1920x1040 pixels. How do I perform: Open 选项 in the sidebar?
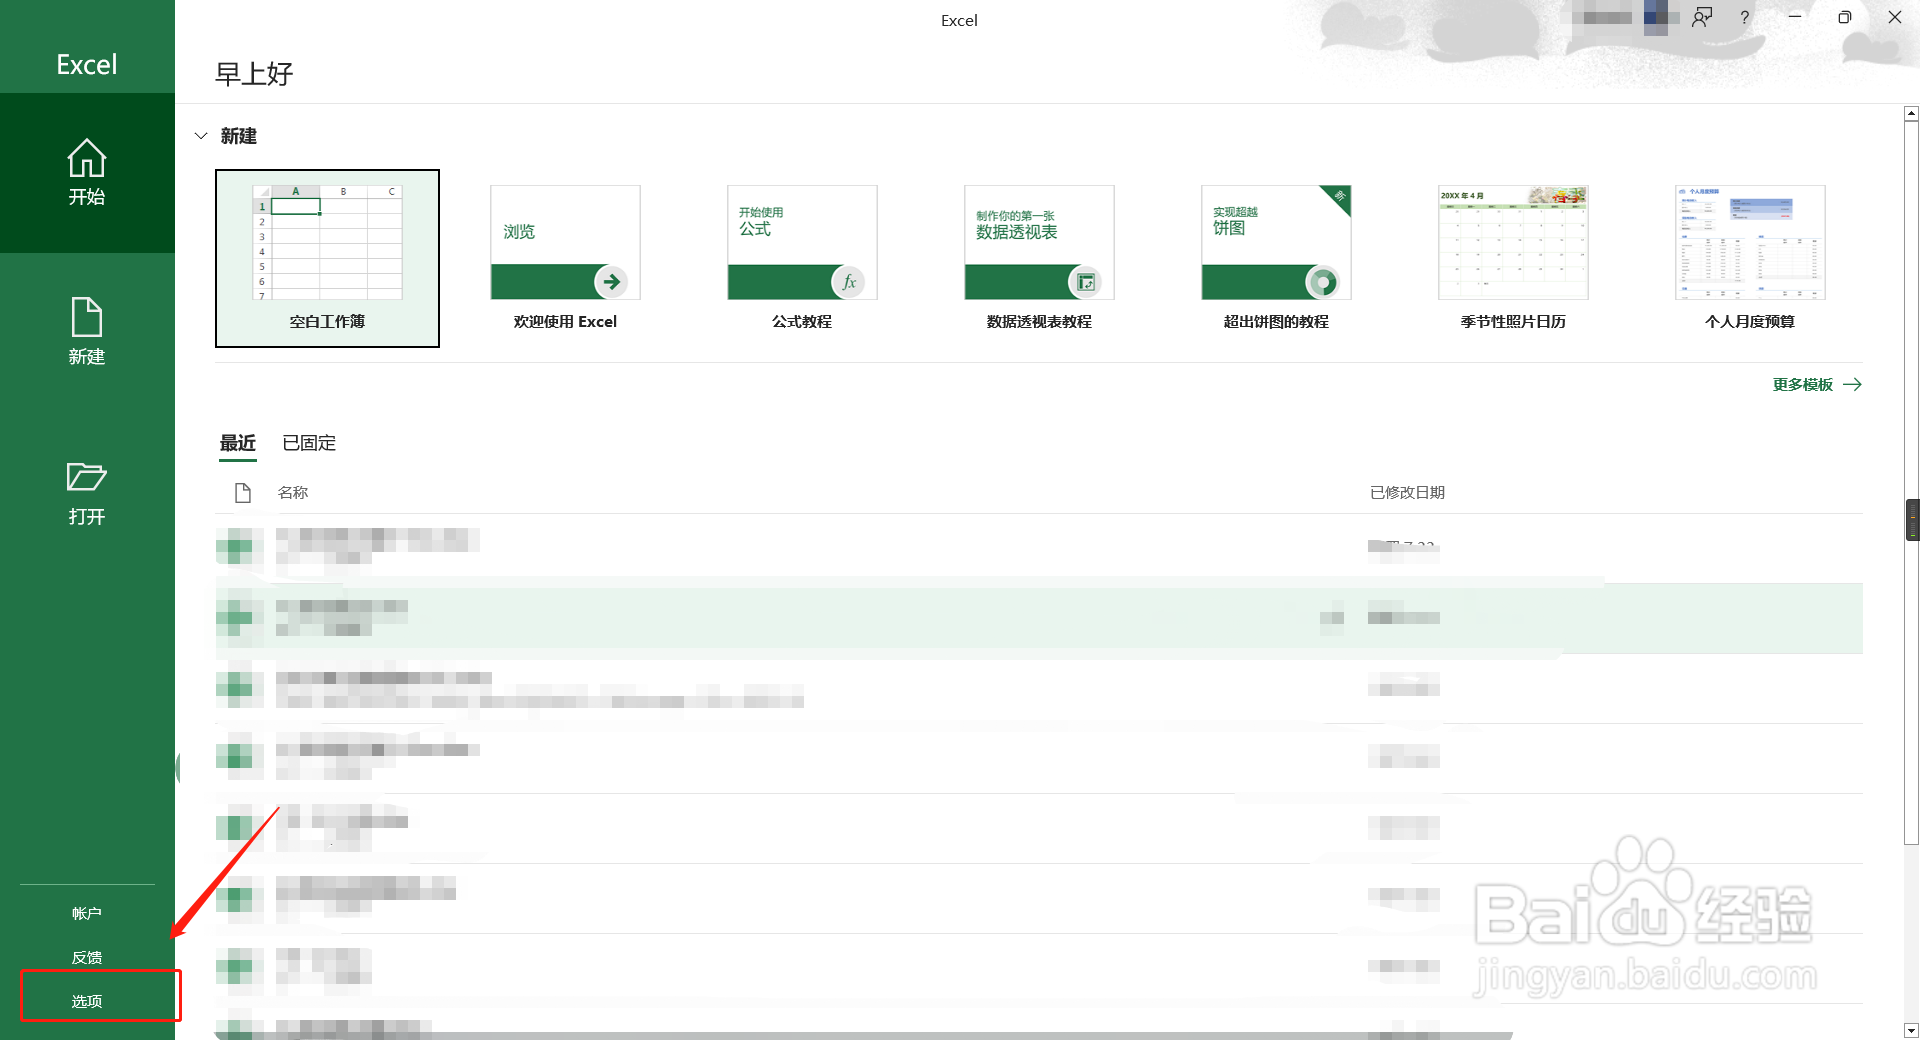(87, 1001)
